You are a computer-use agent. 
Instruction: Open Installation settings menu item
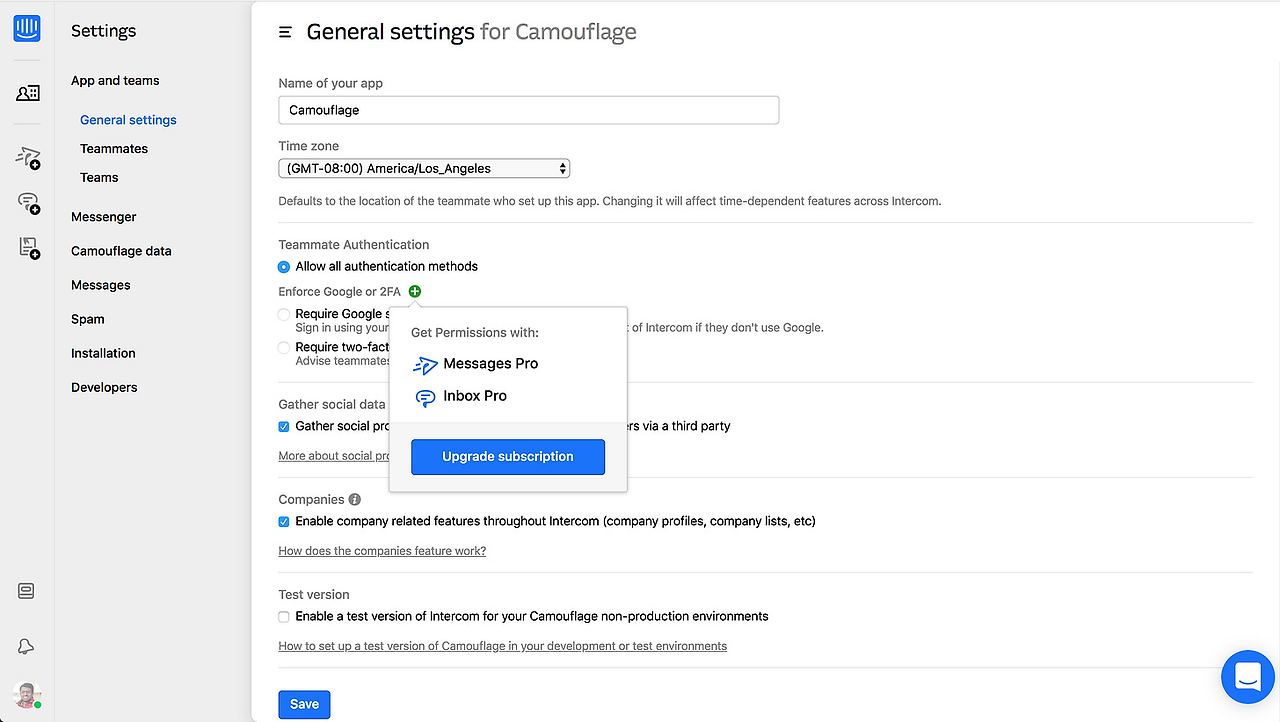[103, 353]
